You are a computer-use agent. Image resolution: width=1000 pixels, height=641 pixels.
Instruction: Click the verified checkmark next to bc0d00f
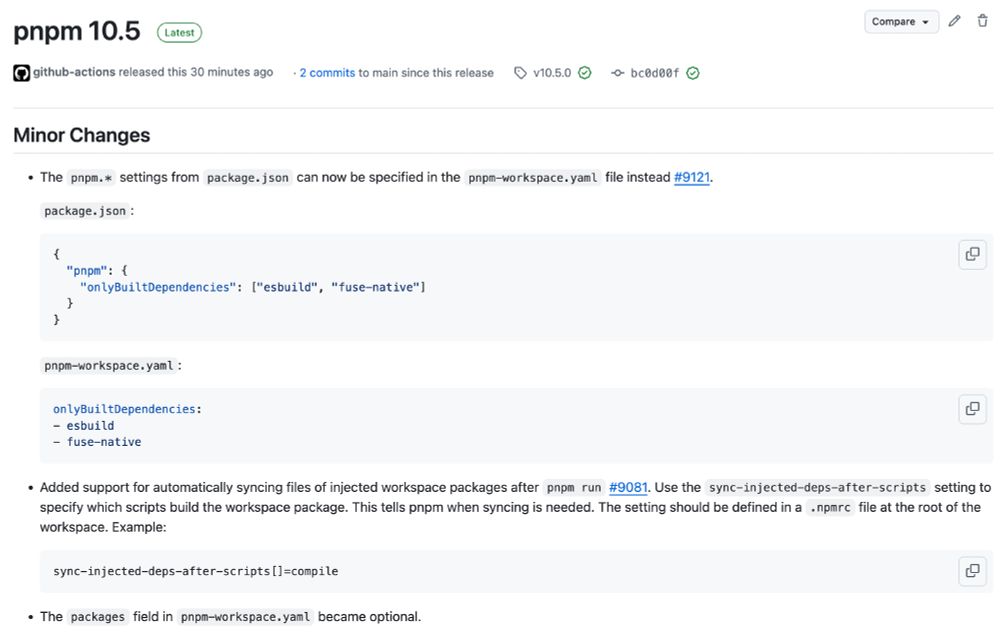pos(693,73)
